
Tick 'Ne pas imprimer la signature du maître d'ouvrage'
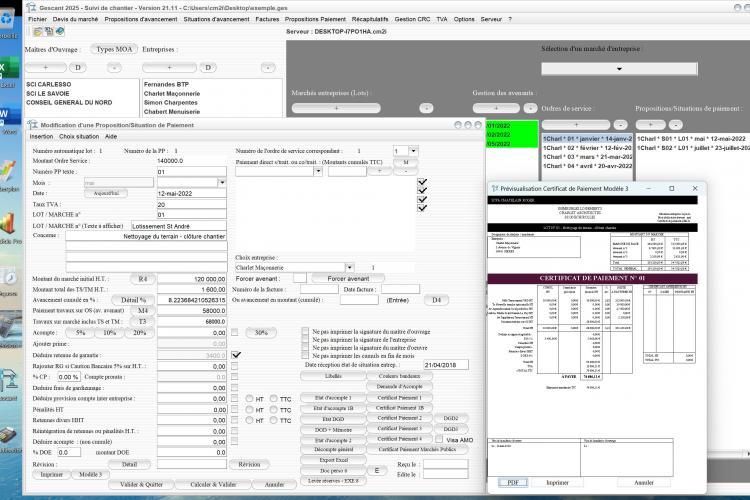305,331
